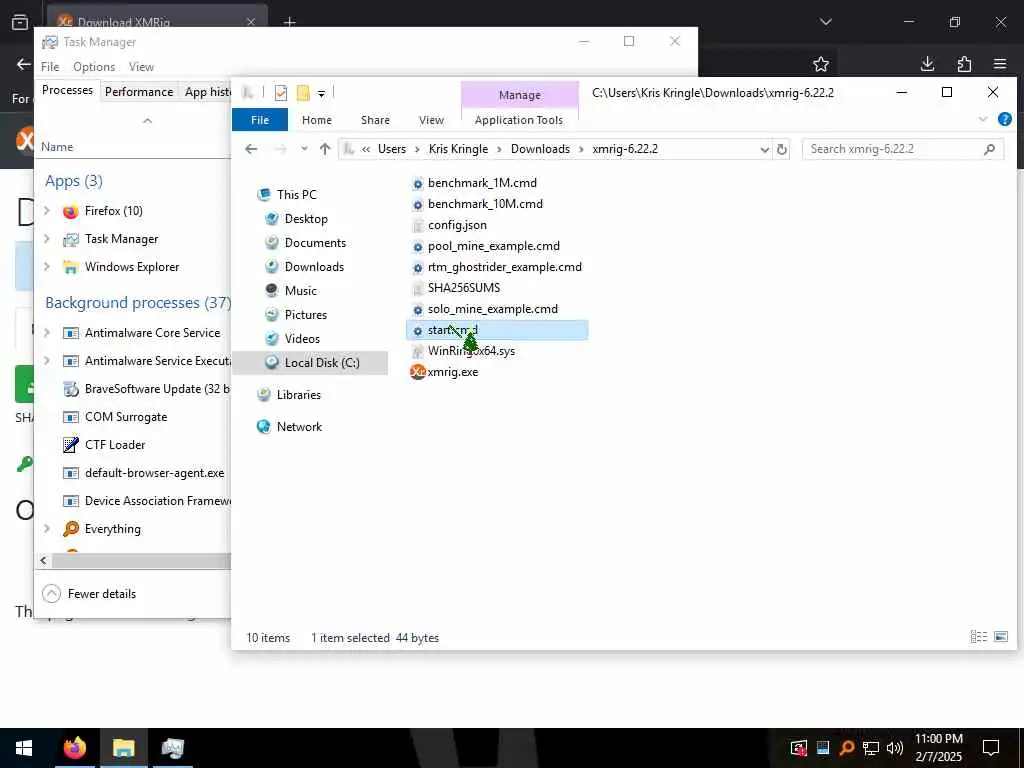1024x768 pixels.
Task: Switch to Task Manager Performance tab
Action: [139, 91]
